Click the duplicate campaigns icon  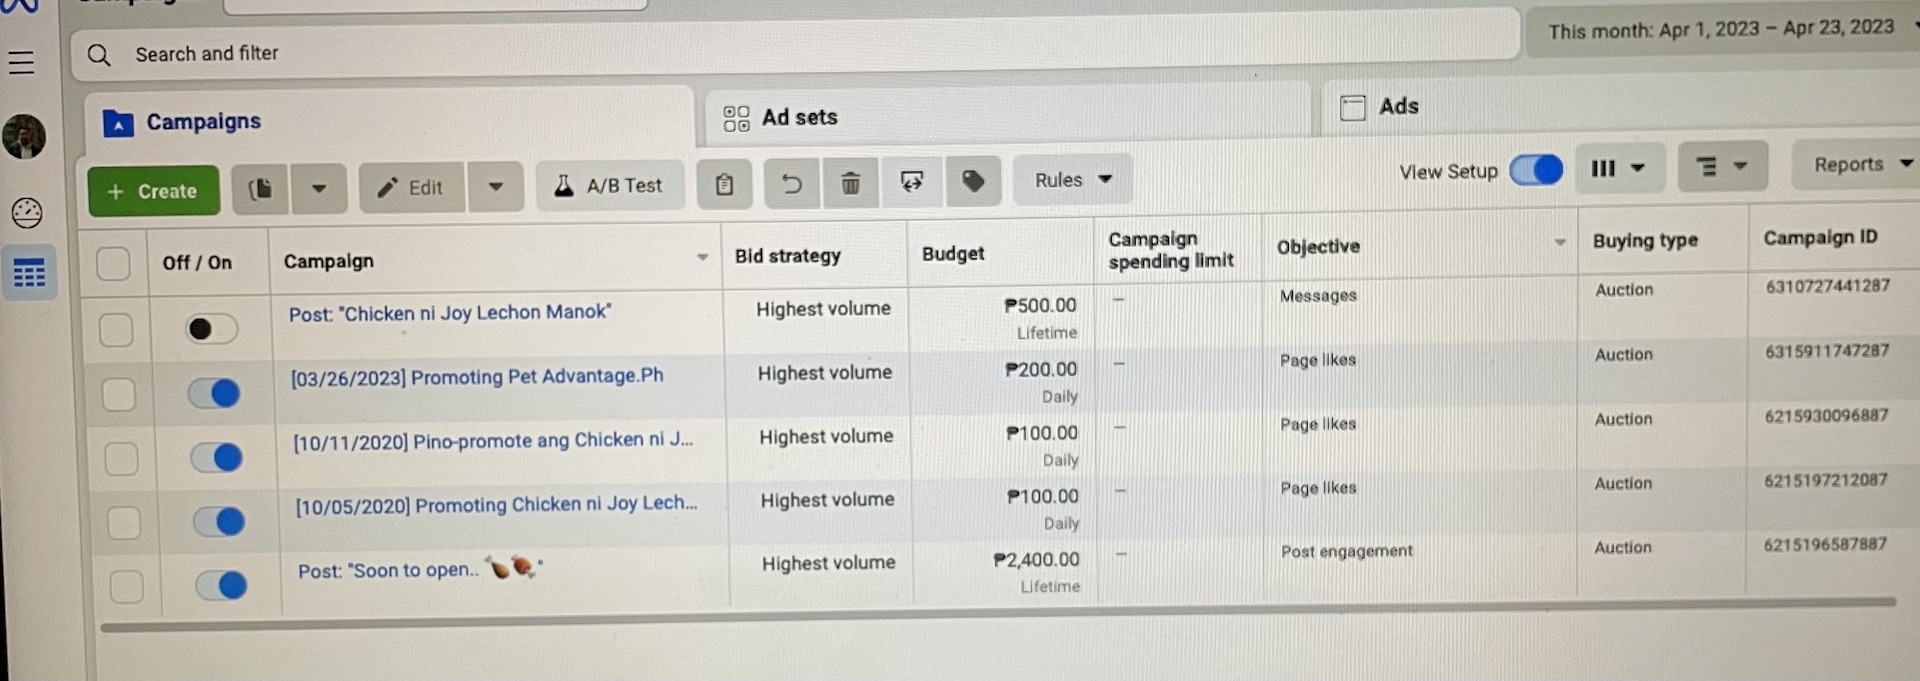pos(260,188)
